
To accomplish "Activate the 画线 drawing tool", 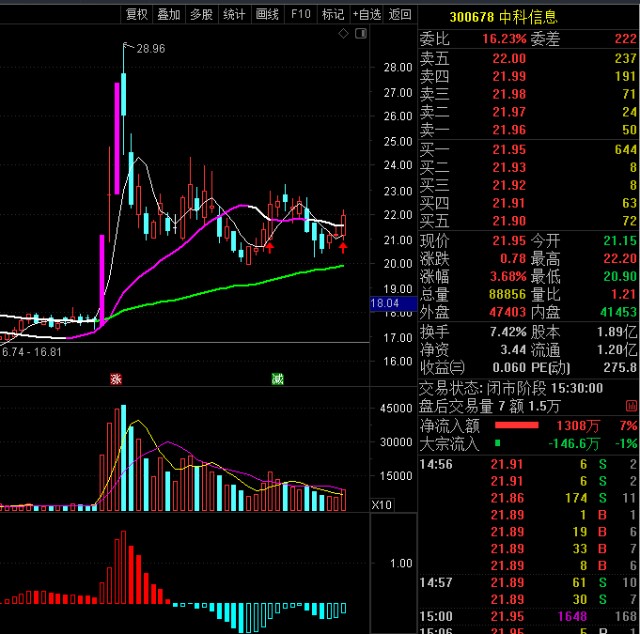I will coord(267,15).
